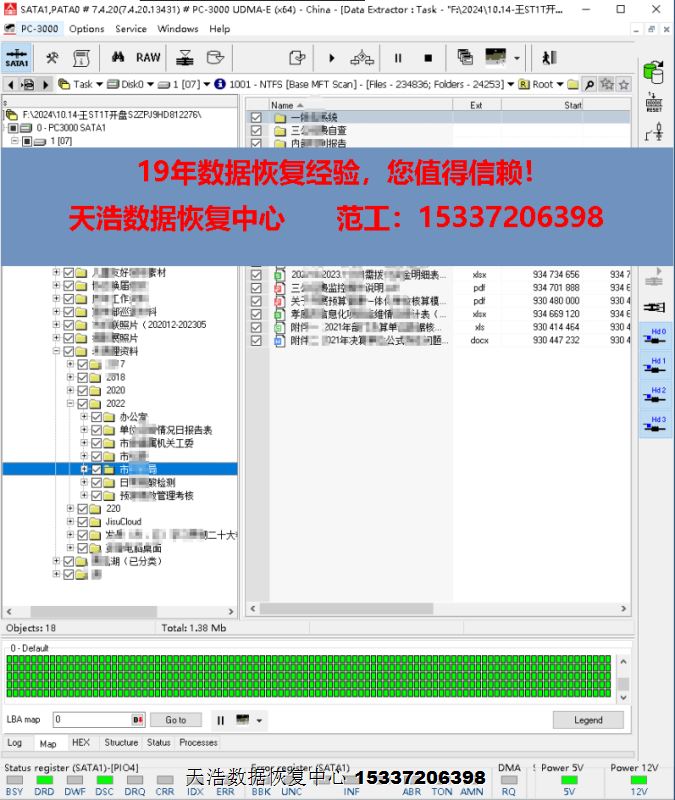Screen dimensions: 675x800
Task: Switch to the HEX tab
Action: coord(81,743)
